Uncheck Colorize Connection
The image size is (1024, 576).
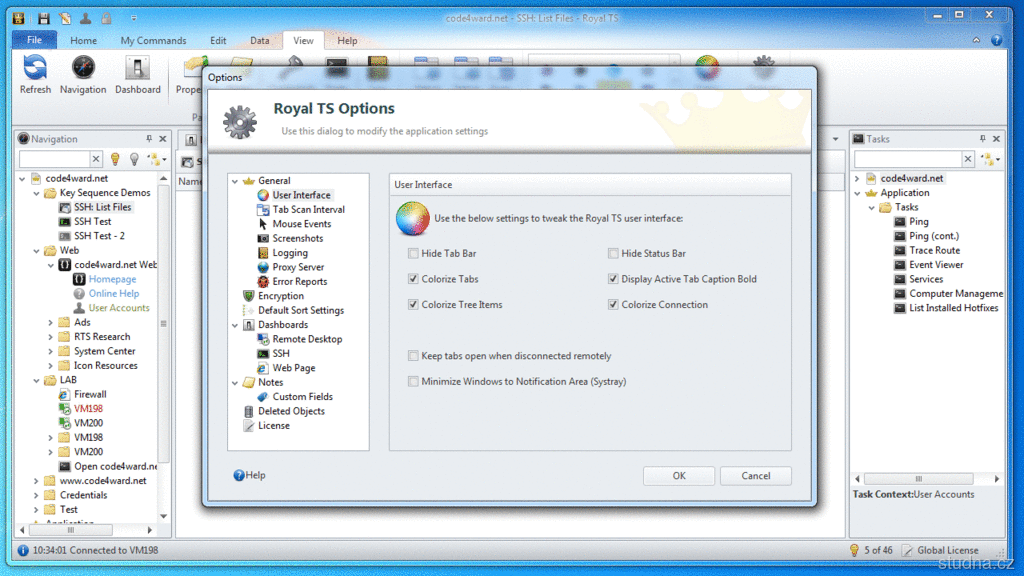(x=613, y=304)
